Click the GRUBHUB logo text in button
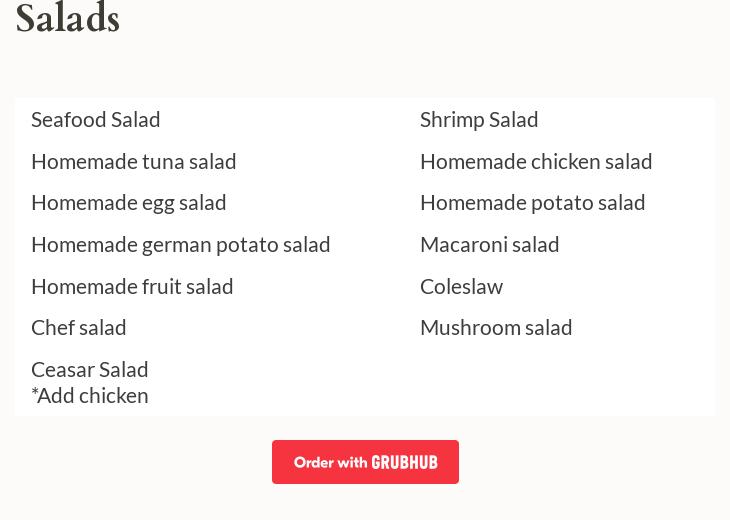Viewport: 730px width, 520px height. click(404, 463)
